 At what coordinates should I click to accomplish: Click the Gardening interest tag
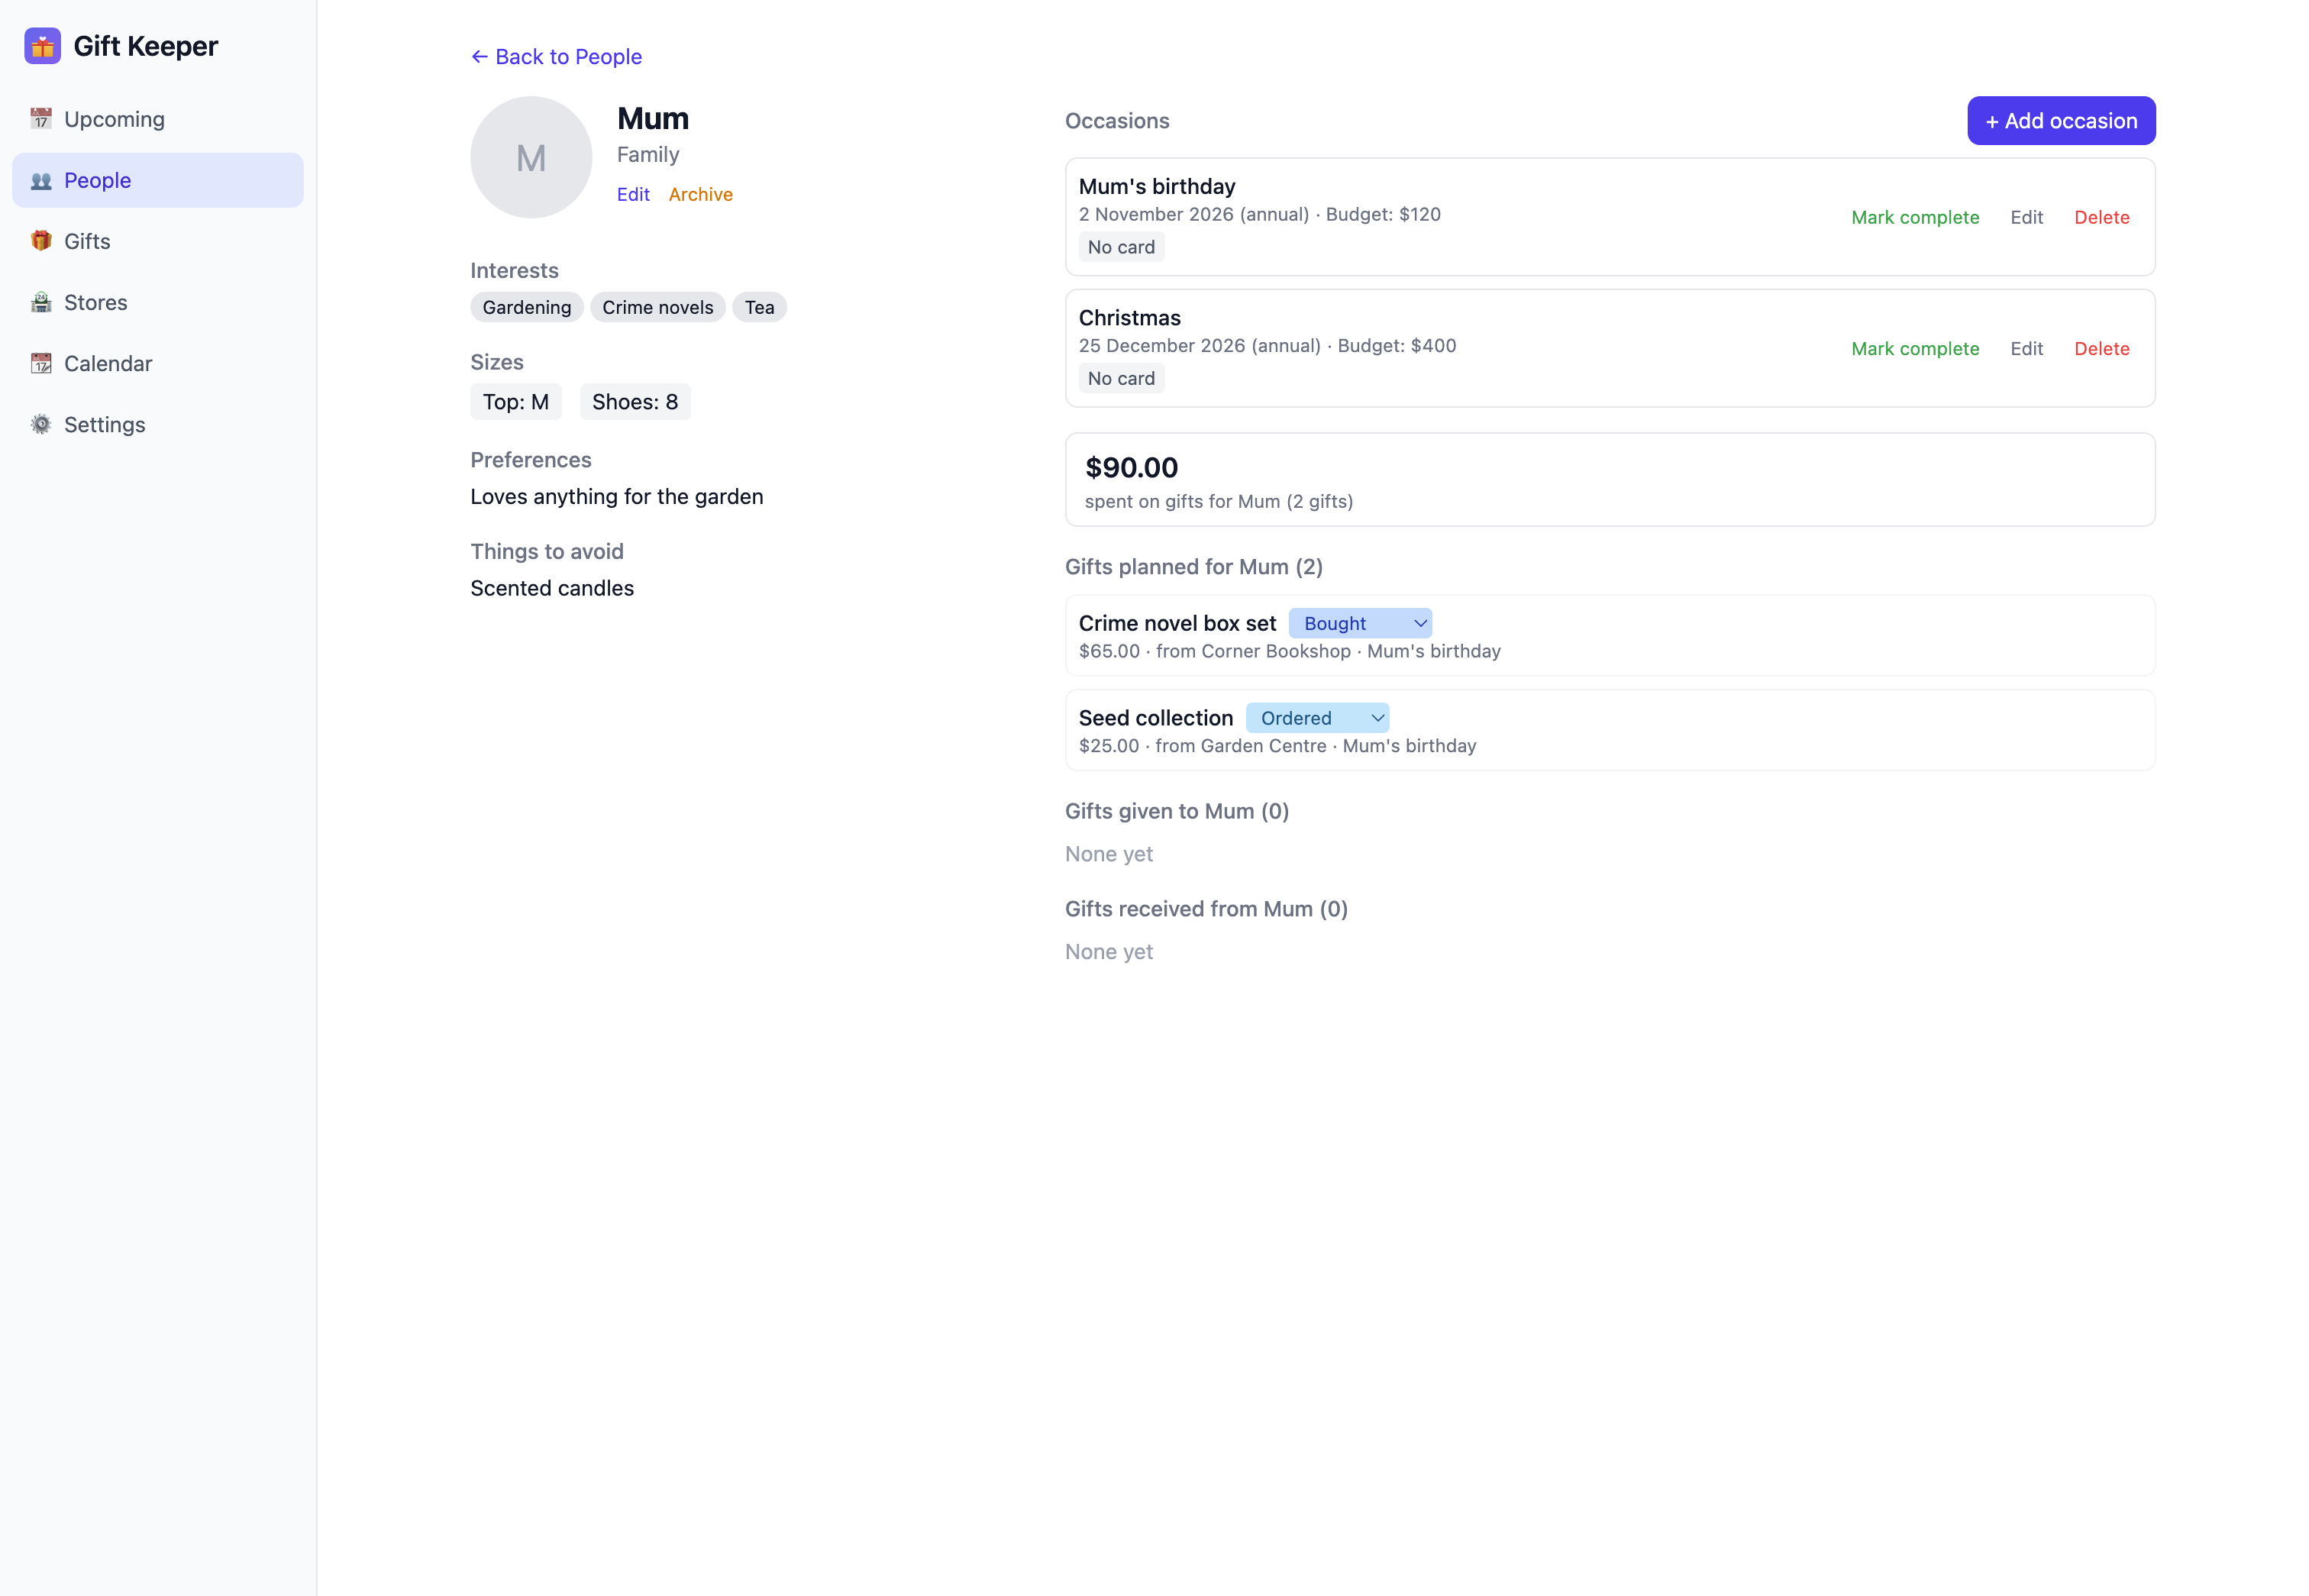click(526, 307)
